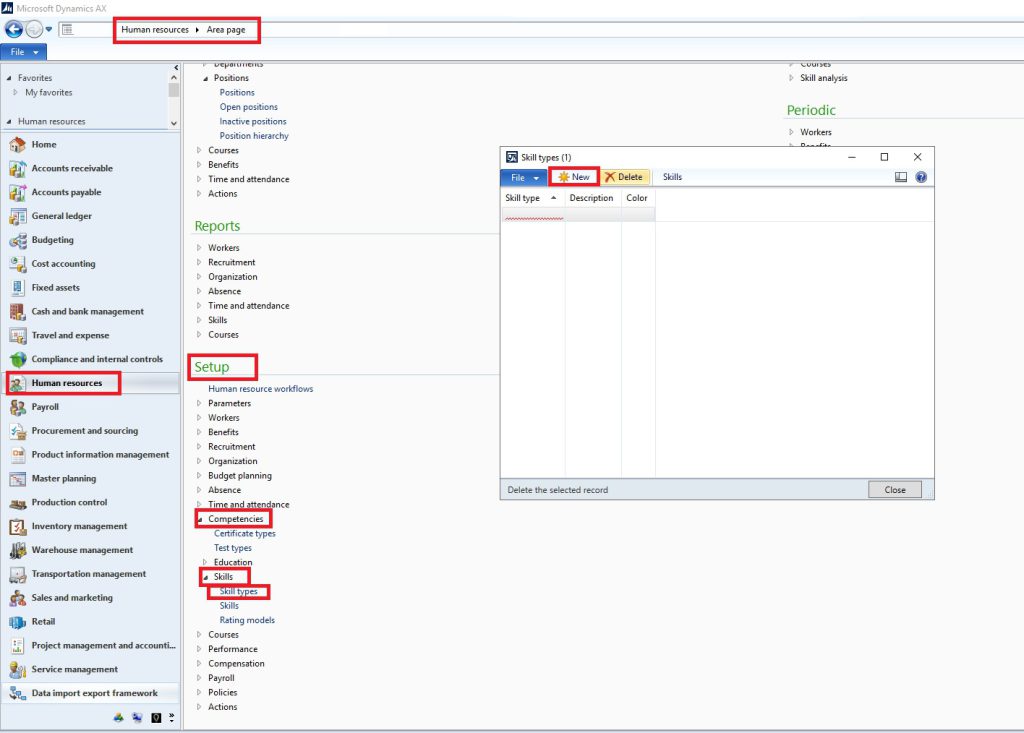Click Delete in Skill types toolbar
This screenshot has height=733, width=1024.
click(x=624, y=177)
